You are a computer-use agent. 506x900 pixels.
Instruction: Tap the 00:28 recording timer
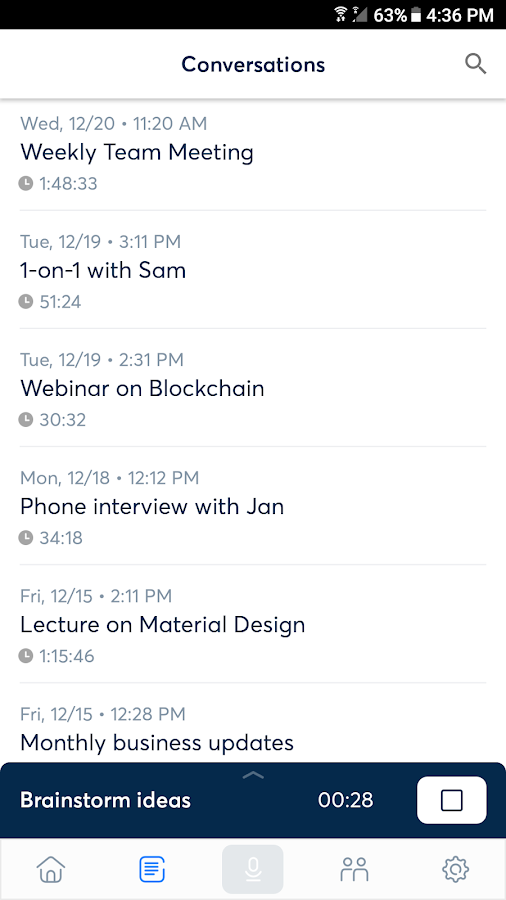click(345, 800)
